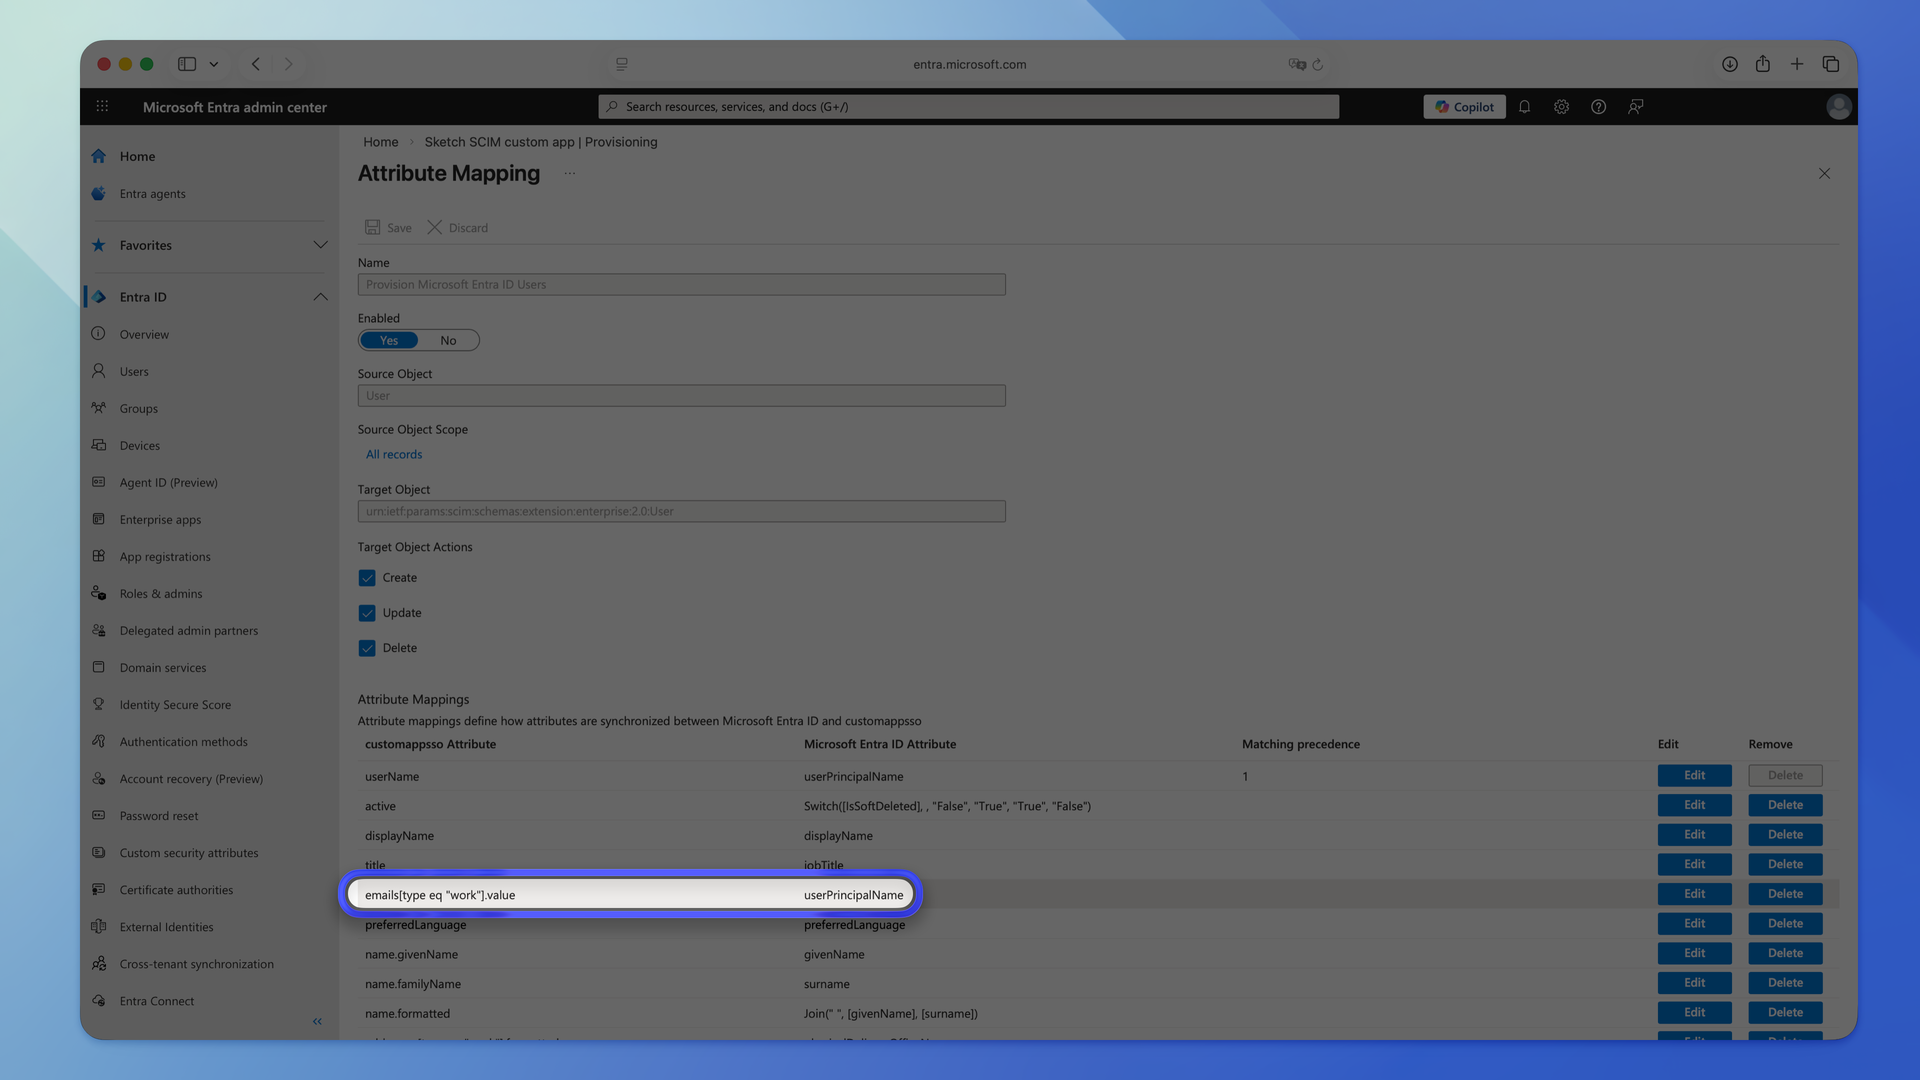This screenshot has width=1920, height=1080.
Task: Edit the active mapping
Action: 1694,805
